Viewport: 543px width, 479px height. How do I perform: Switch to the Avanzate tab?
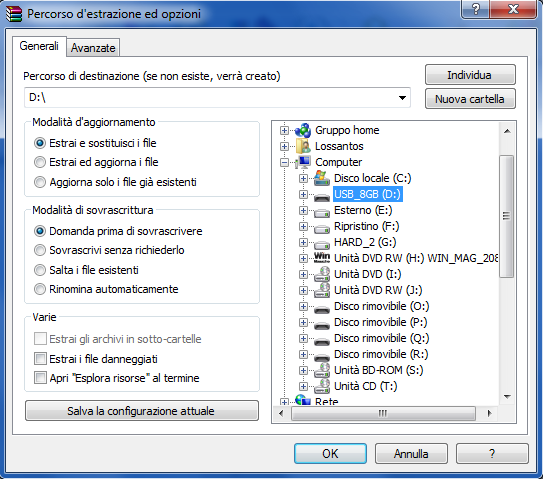93,48
